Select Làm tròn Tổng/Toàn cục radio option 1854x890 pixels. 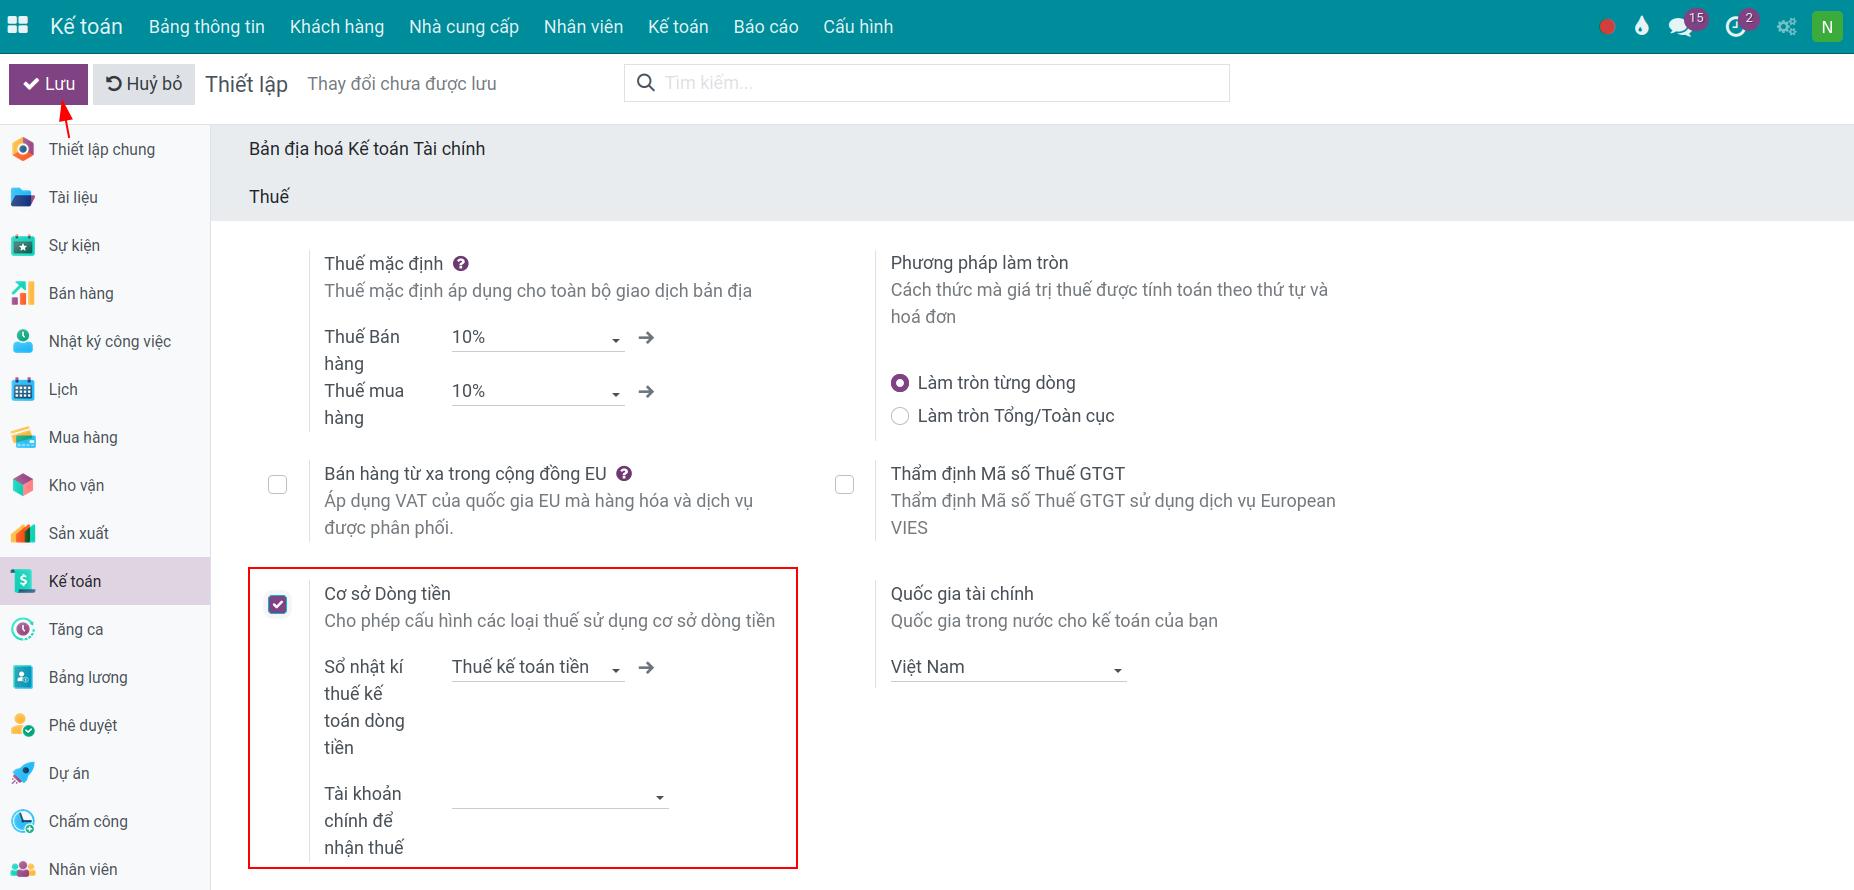coord(900,416)
